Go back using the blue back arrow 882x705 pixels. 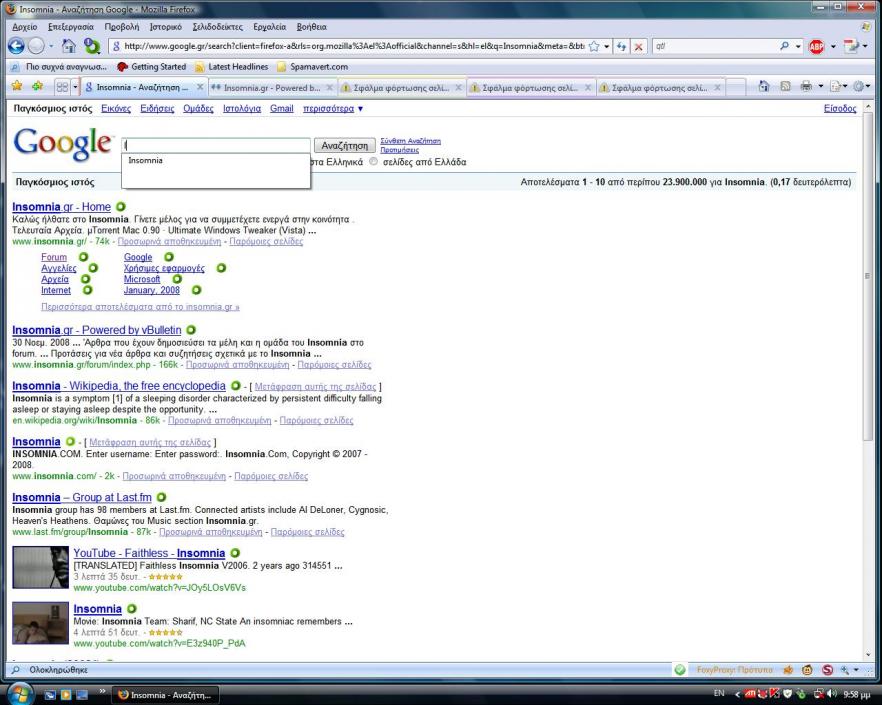click(16, 46)
